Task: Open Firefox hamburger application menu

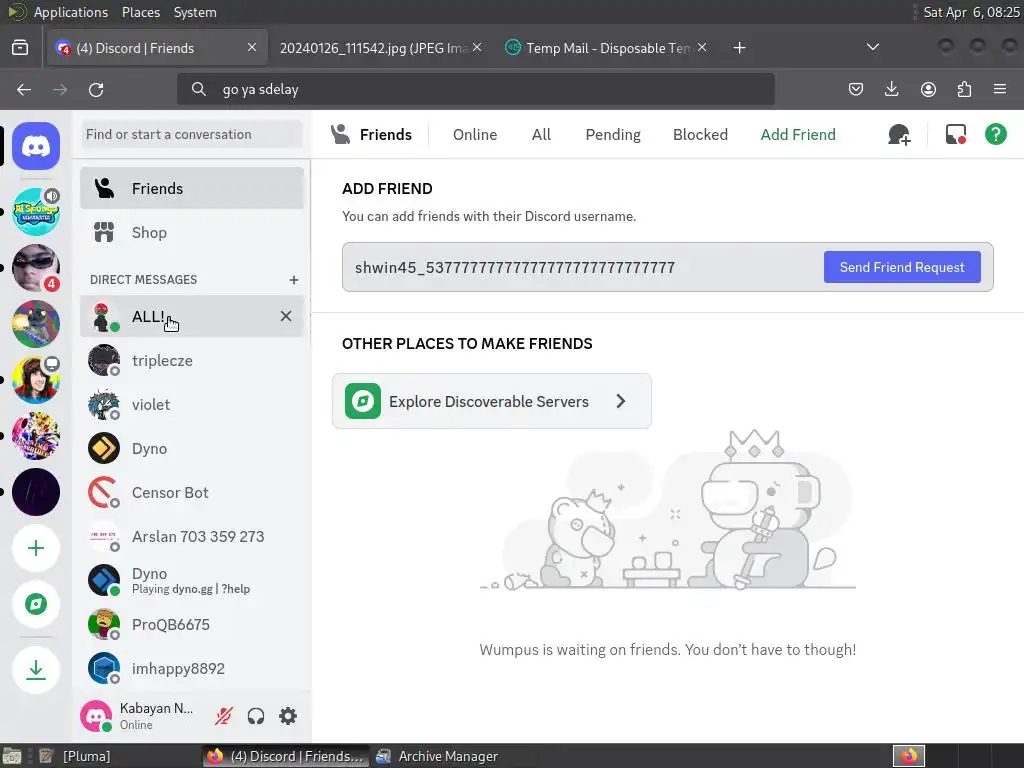Action: [1000, 89]
